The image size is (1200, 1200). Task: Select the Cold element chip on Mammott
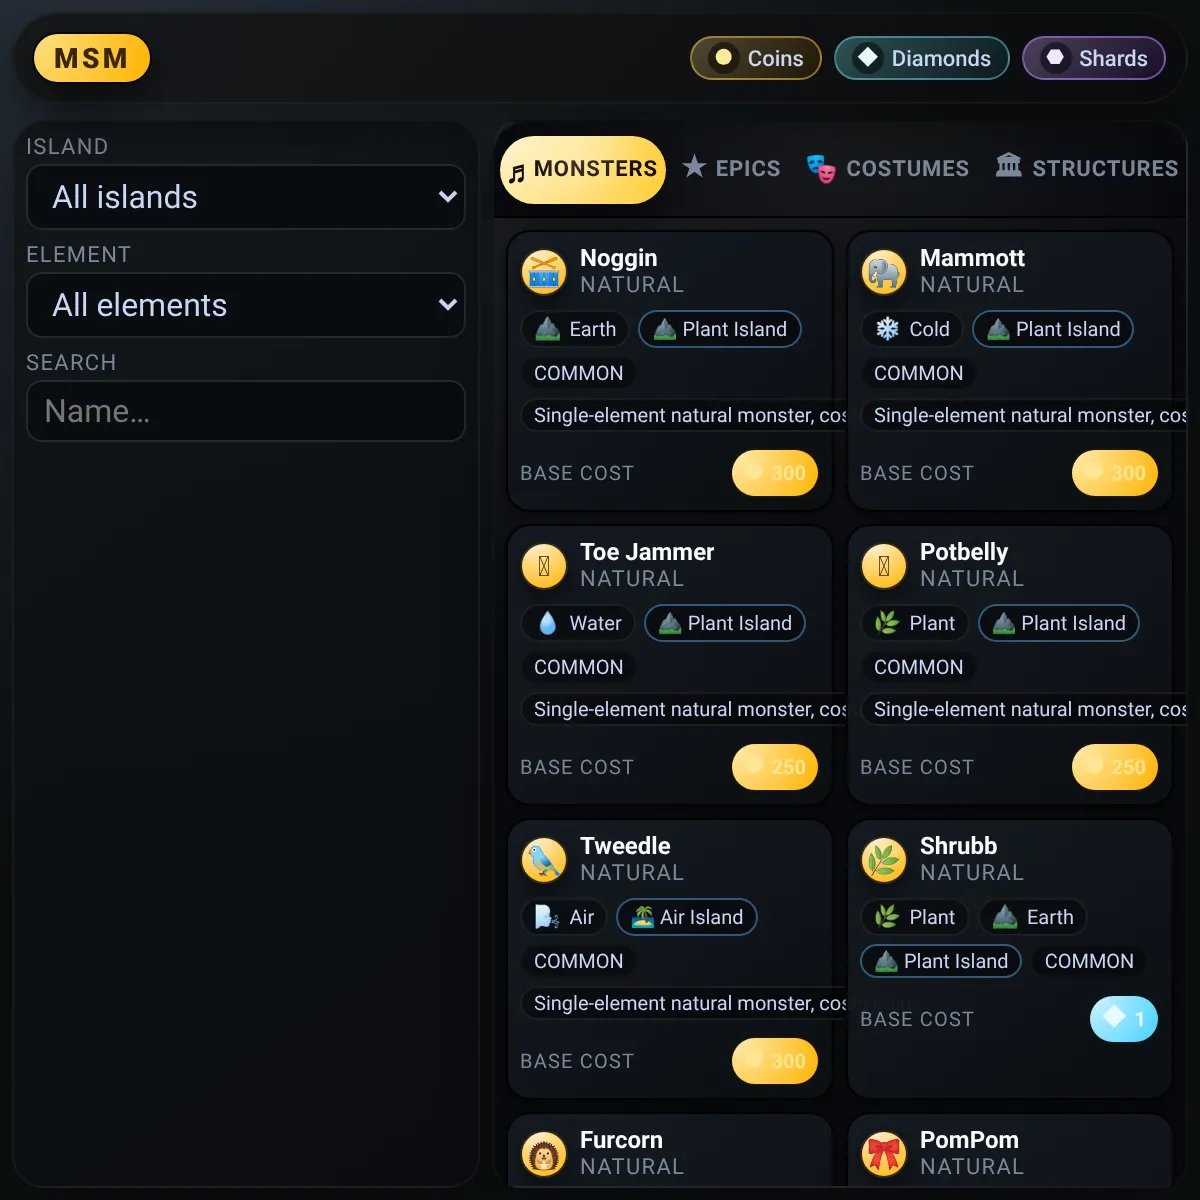912,329
